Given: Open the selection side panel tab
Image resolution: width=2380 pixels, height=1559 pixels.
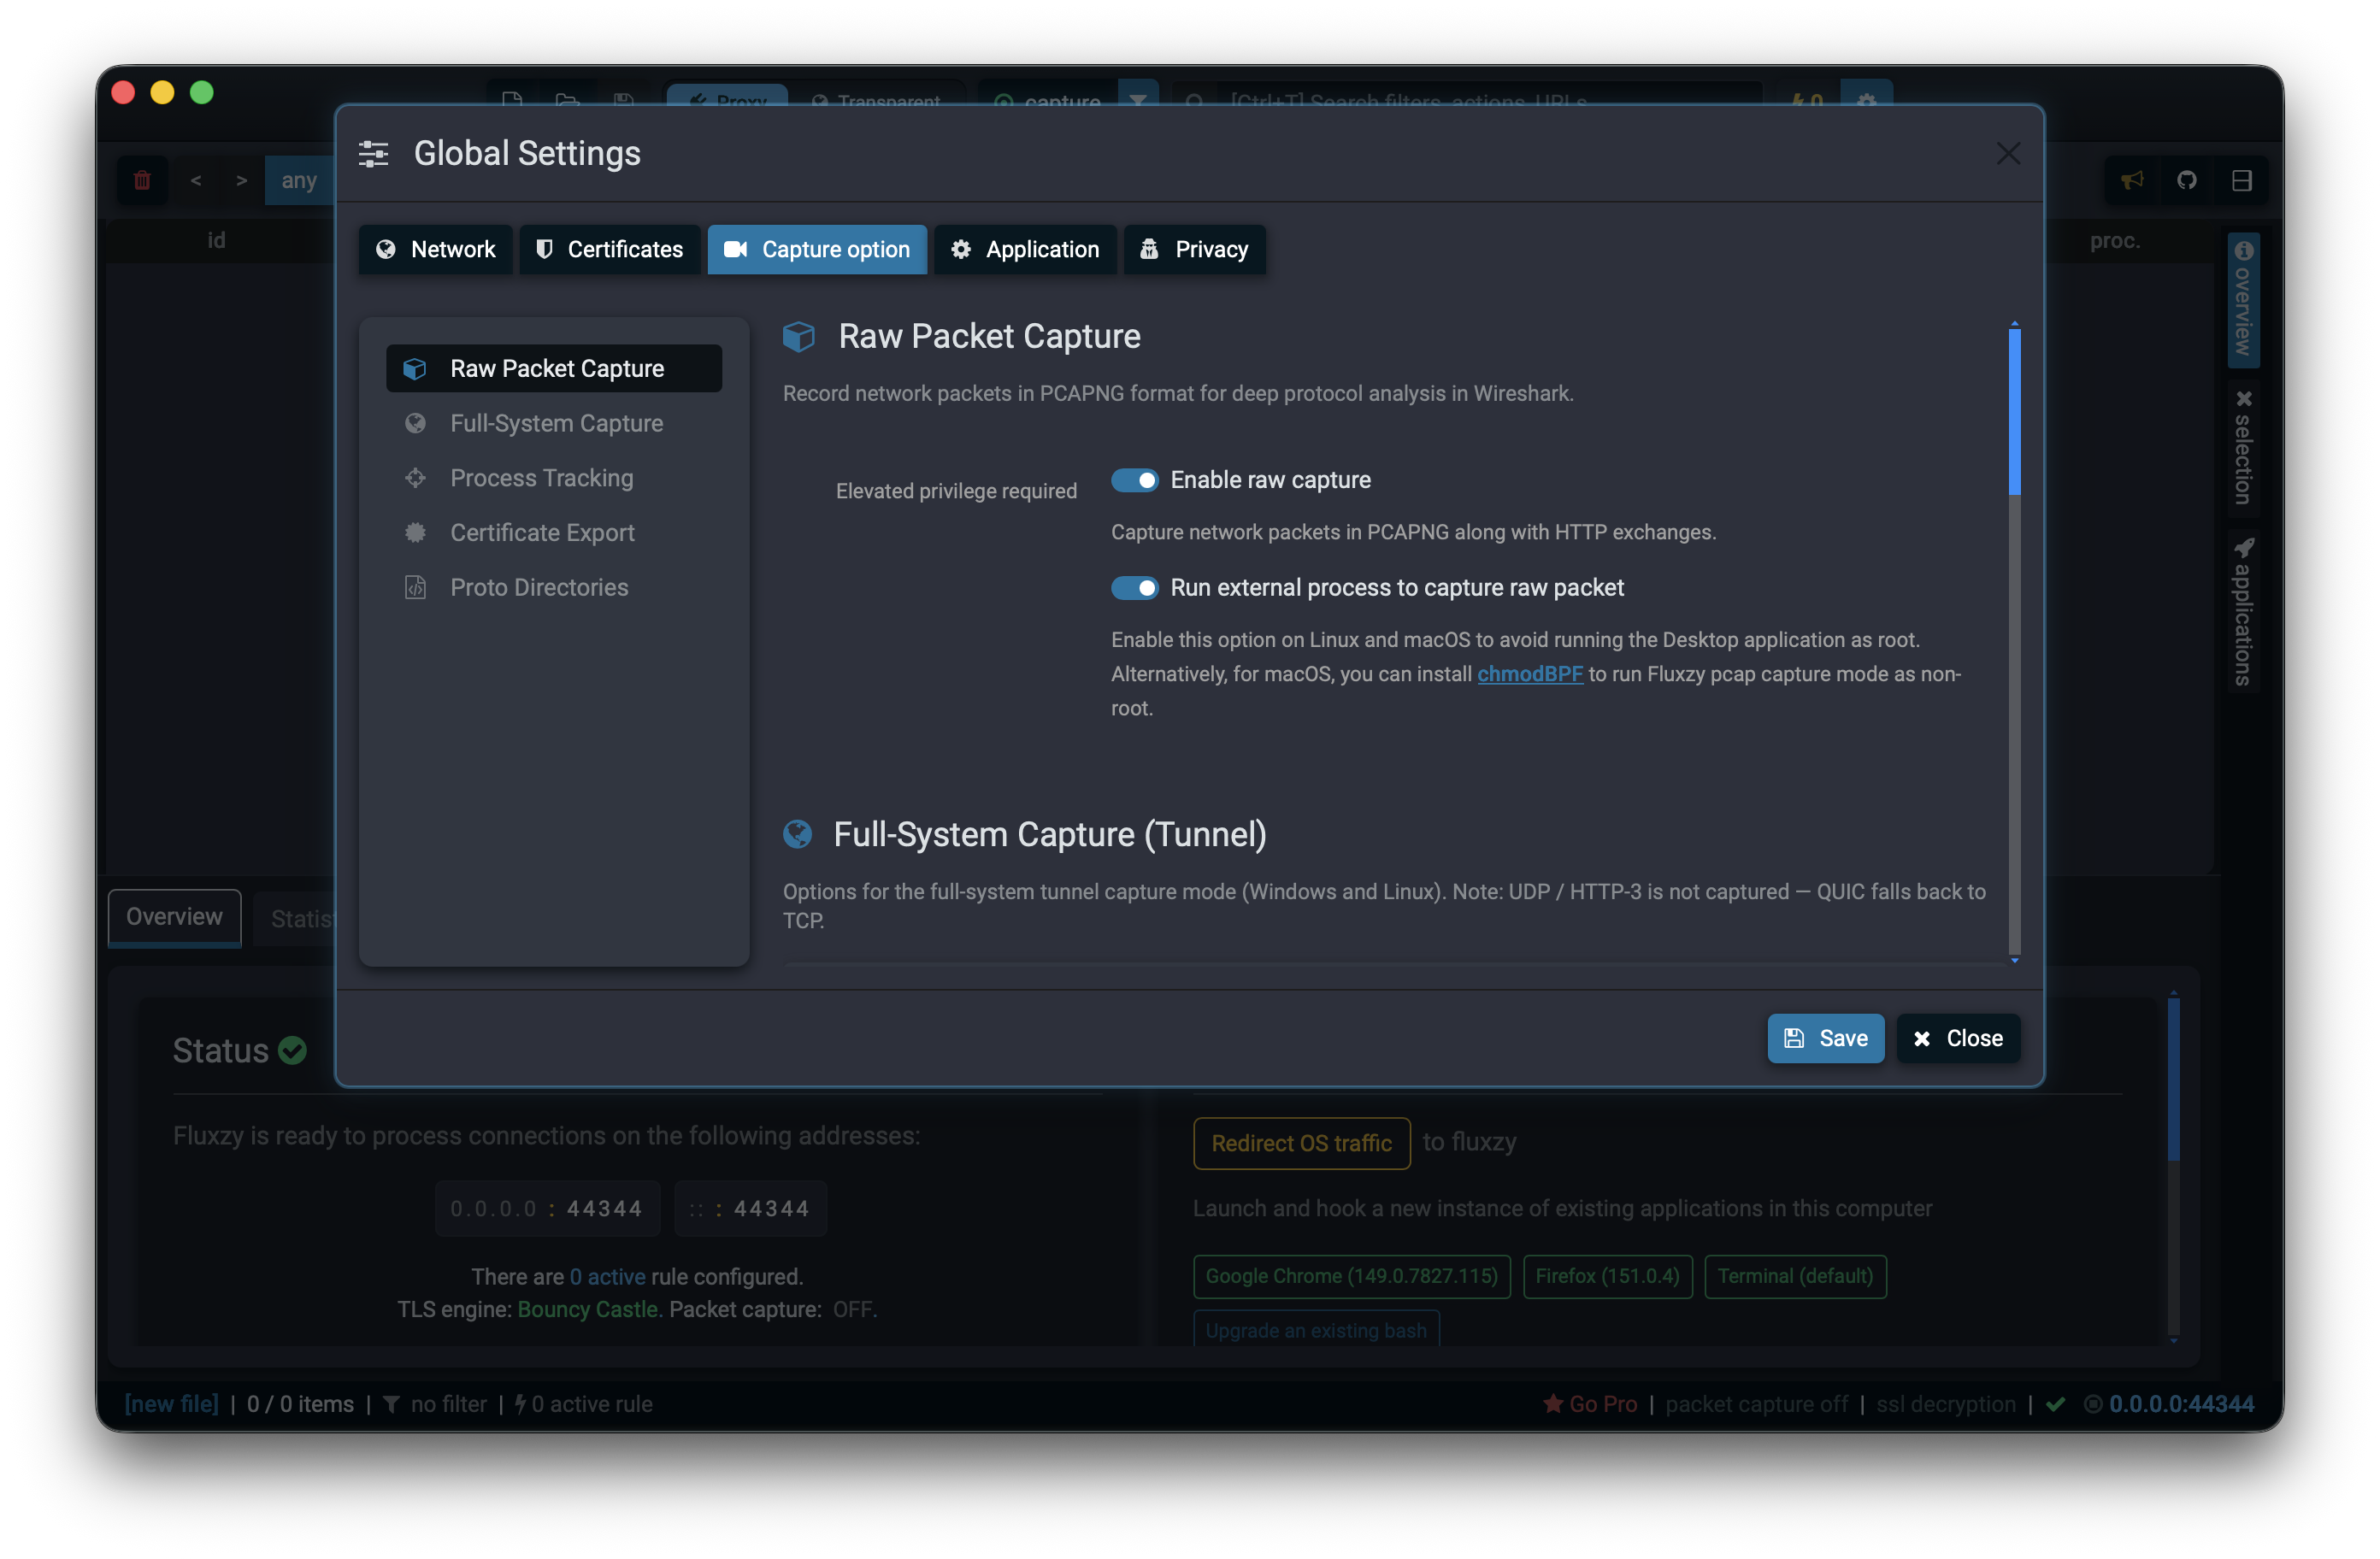Looking at the screenshot, I should 2243,446.
